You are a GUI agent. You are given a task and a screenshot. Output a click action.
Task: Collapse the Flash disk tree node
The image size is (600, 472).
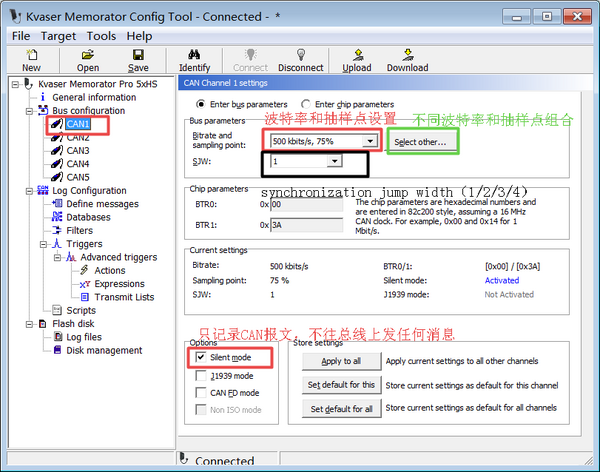[29, 324]
